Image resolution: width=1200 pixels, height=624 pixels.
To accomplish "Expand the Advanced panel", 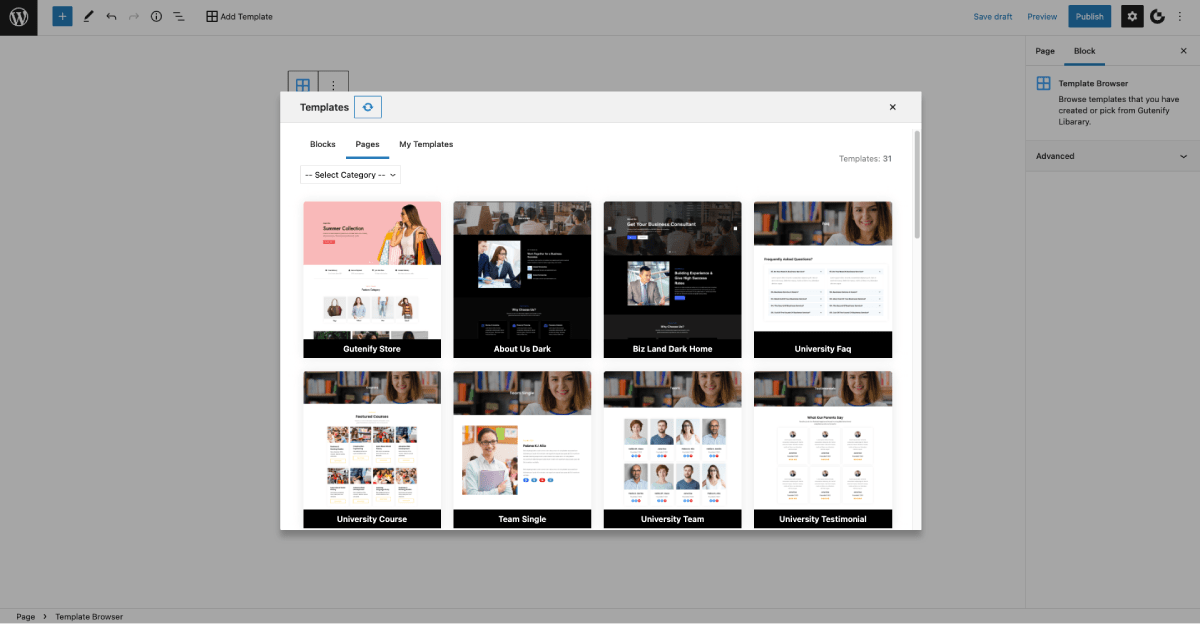I will click(x=1112, y=156).
